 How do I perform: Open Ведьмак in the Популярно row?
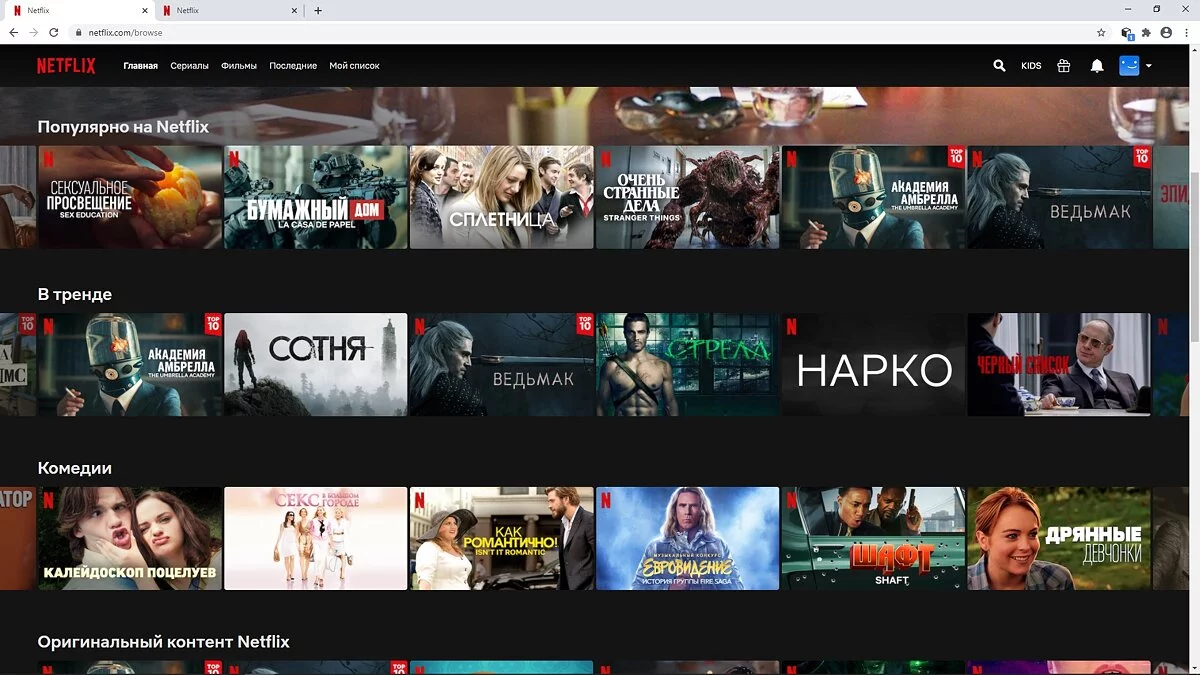1060,197
